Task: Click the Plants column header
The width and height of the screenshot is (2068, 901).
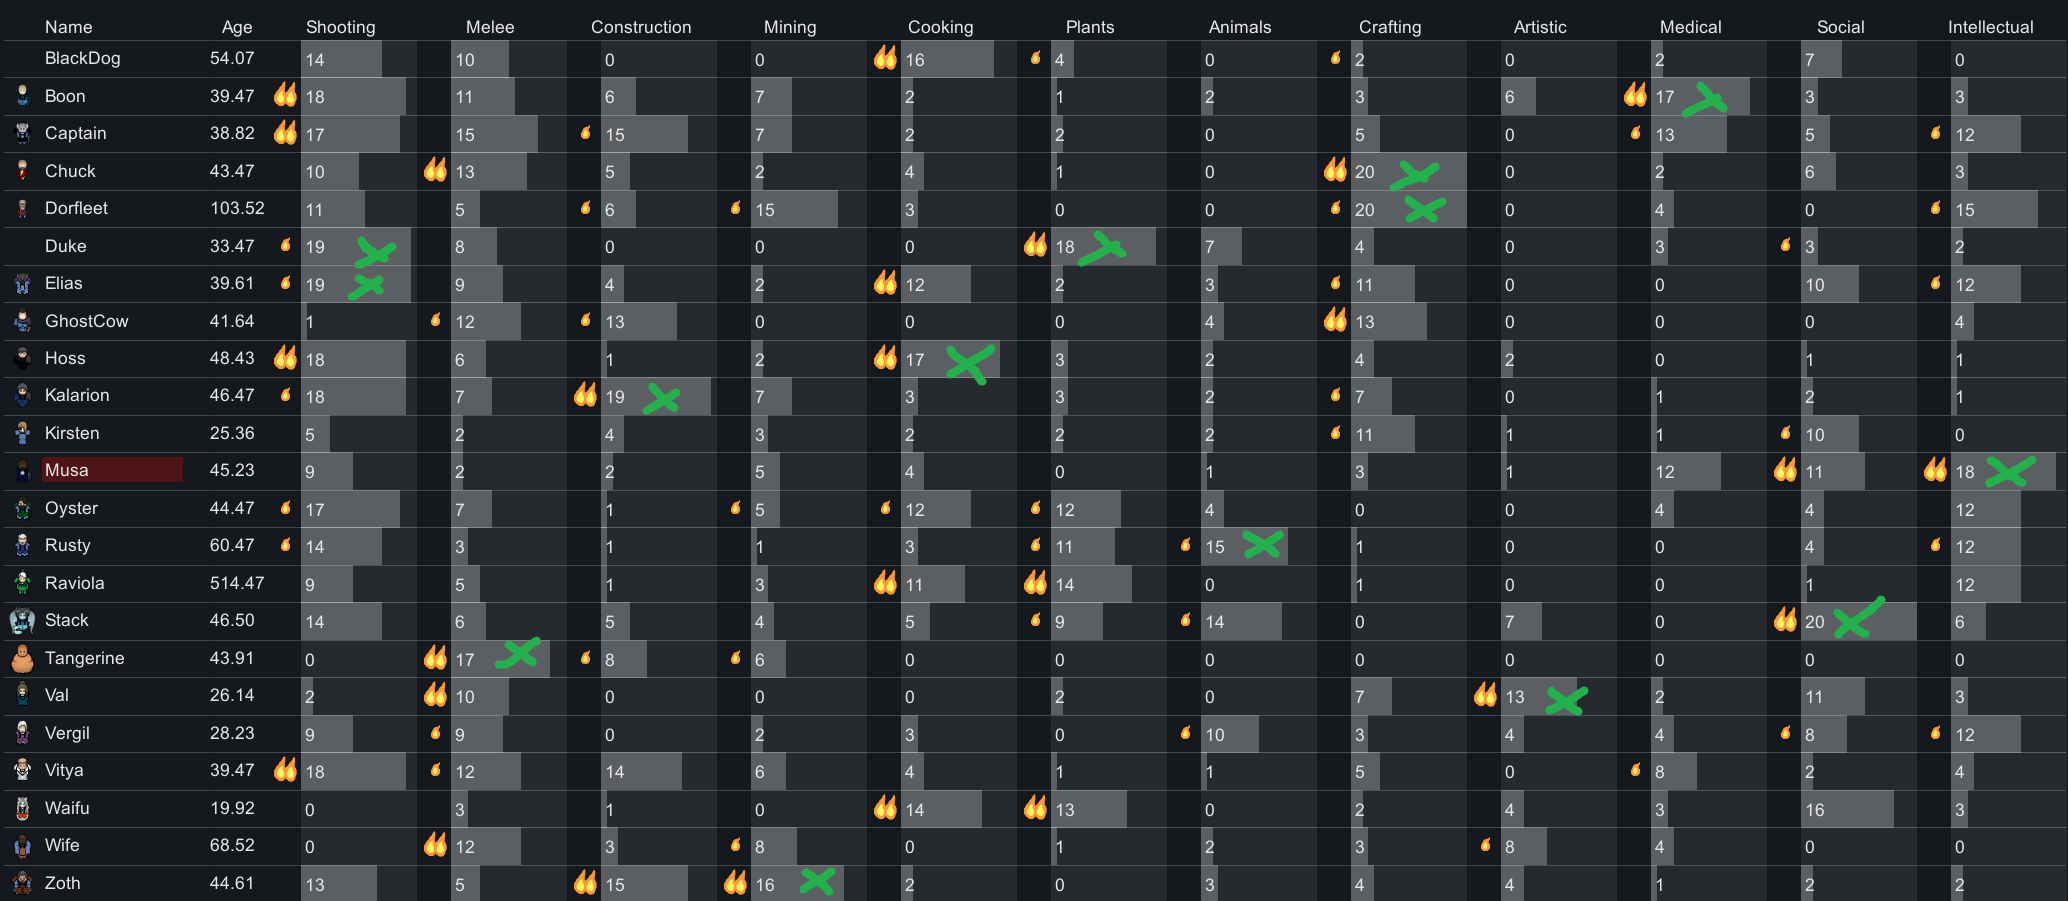Action: tap(1090, 27)
